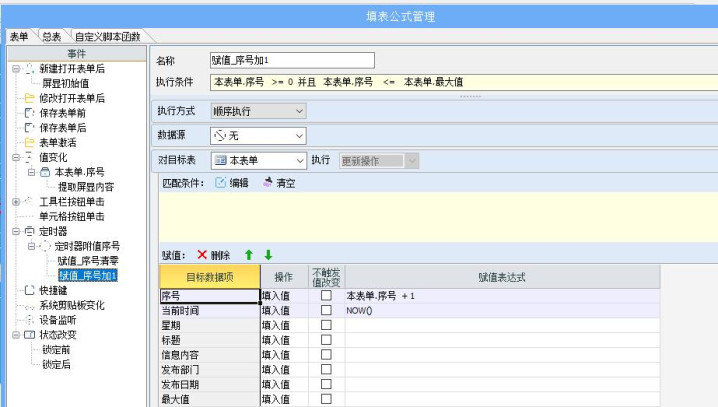This screenshot has width=718, height=407.
Task: Select the 定时器 timer icon in tree
Action: click(29, 231)
